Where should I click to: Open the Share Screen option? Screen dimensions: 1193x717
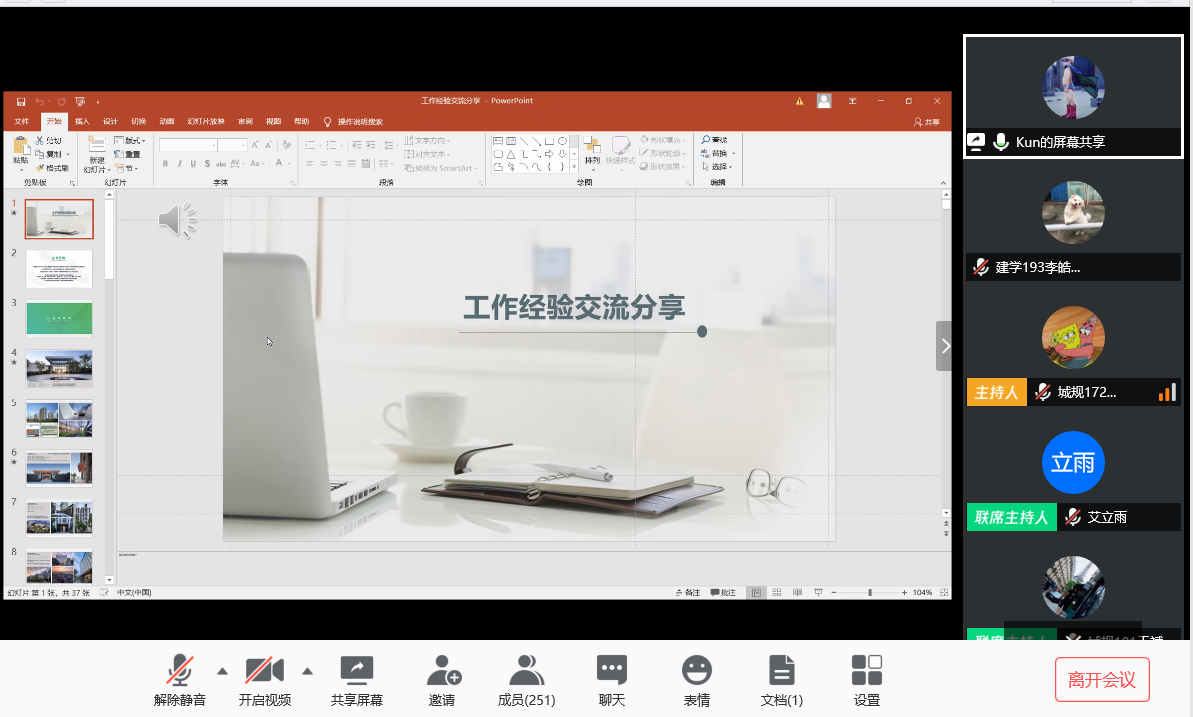tap(356, 680)
